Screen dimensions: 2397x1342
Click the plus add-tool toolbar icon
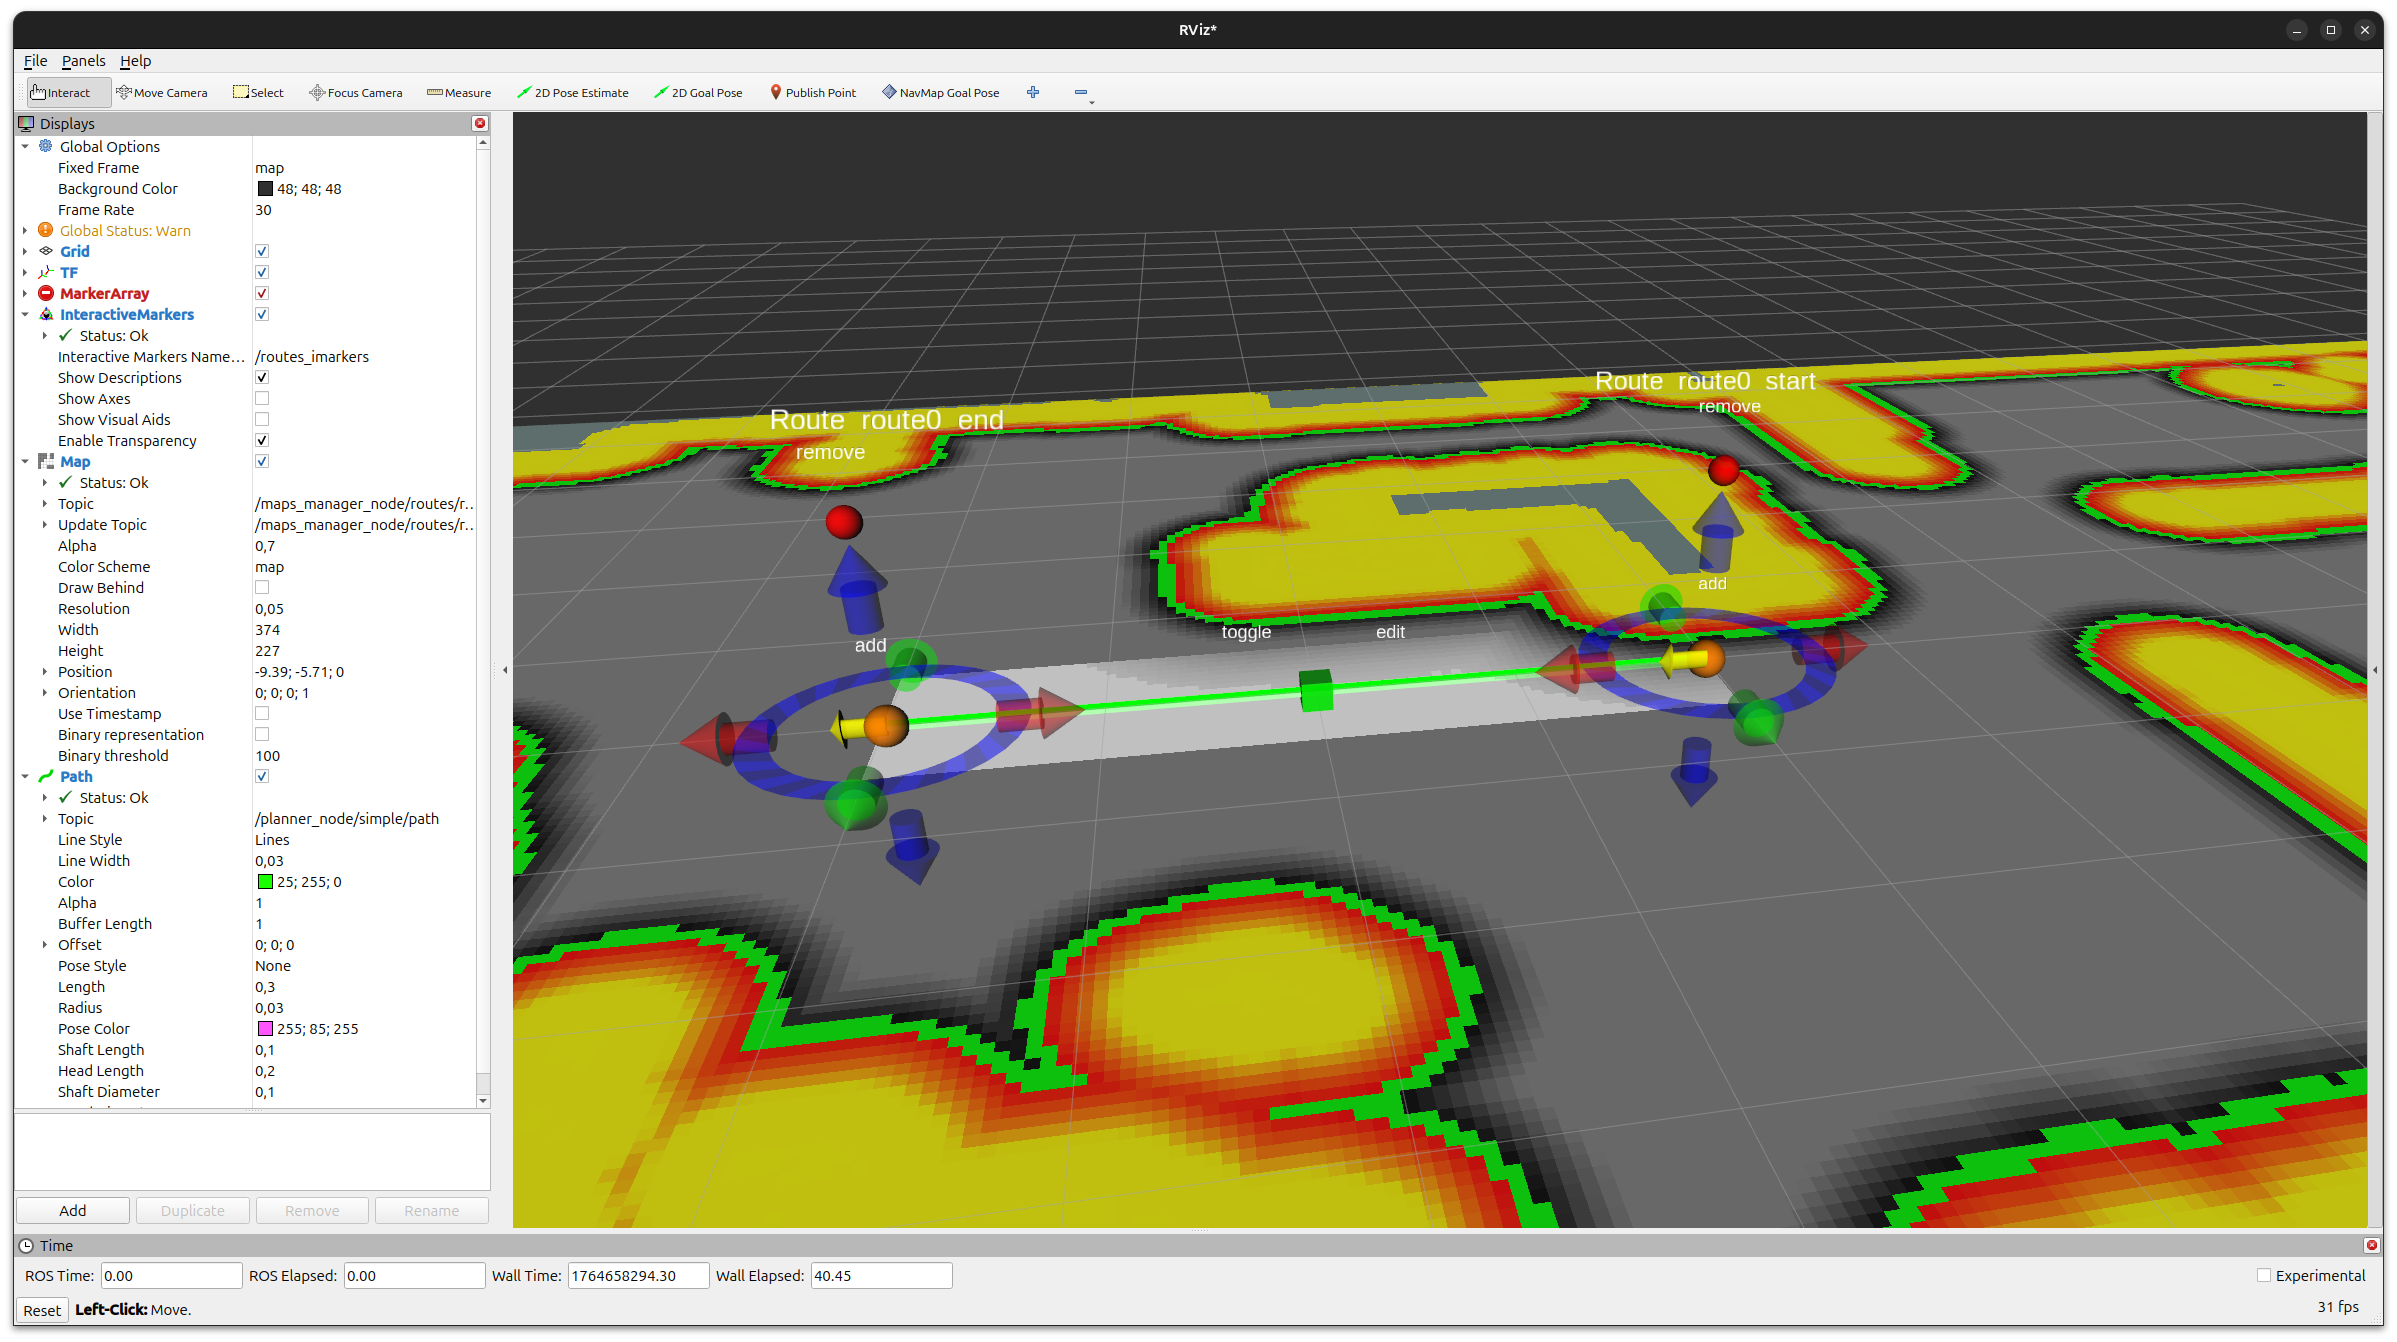pyautogui.click(x=1033, y=92)
